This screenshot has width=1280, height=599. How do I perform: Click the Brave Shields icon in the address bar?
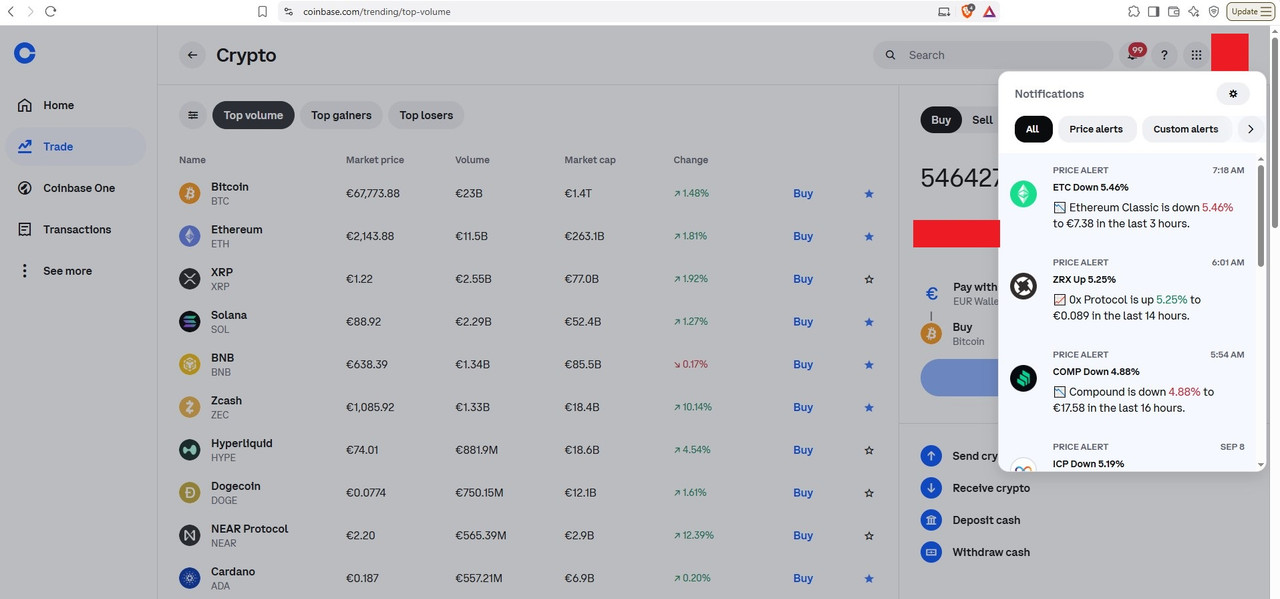pyautogui.click(x=967, y=11)
